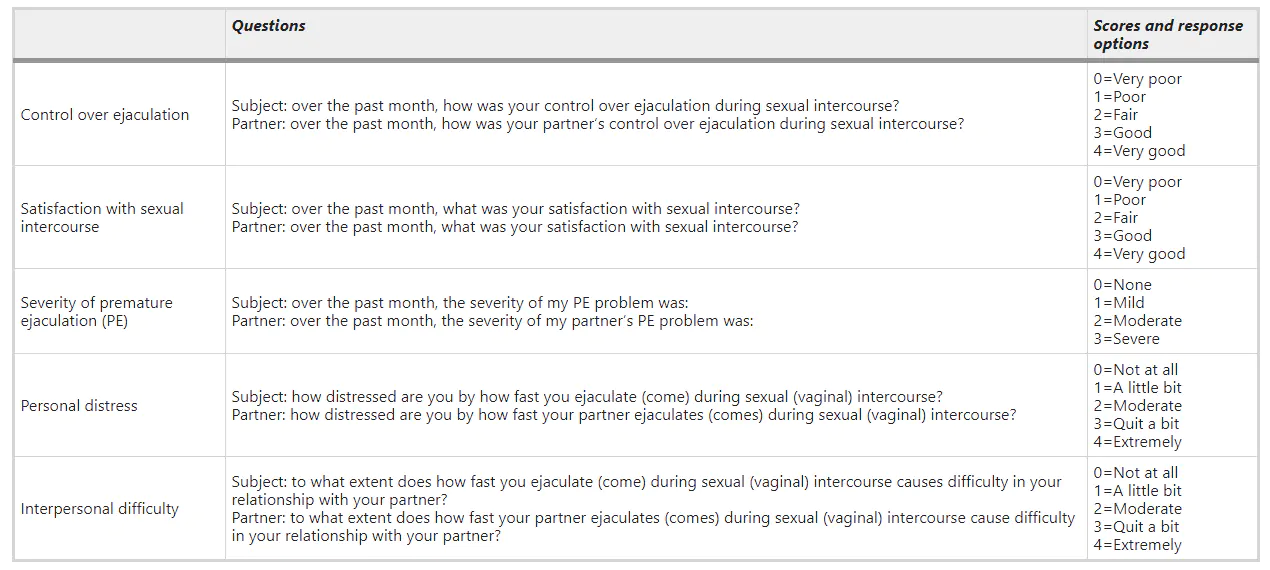Click "4=Very good" in the Satisfaction row
The height and width of the screenshot is (570, 1270).
tap(1139, 254)
